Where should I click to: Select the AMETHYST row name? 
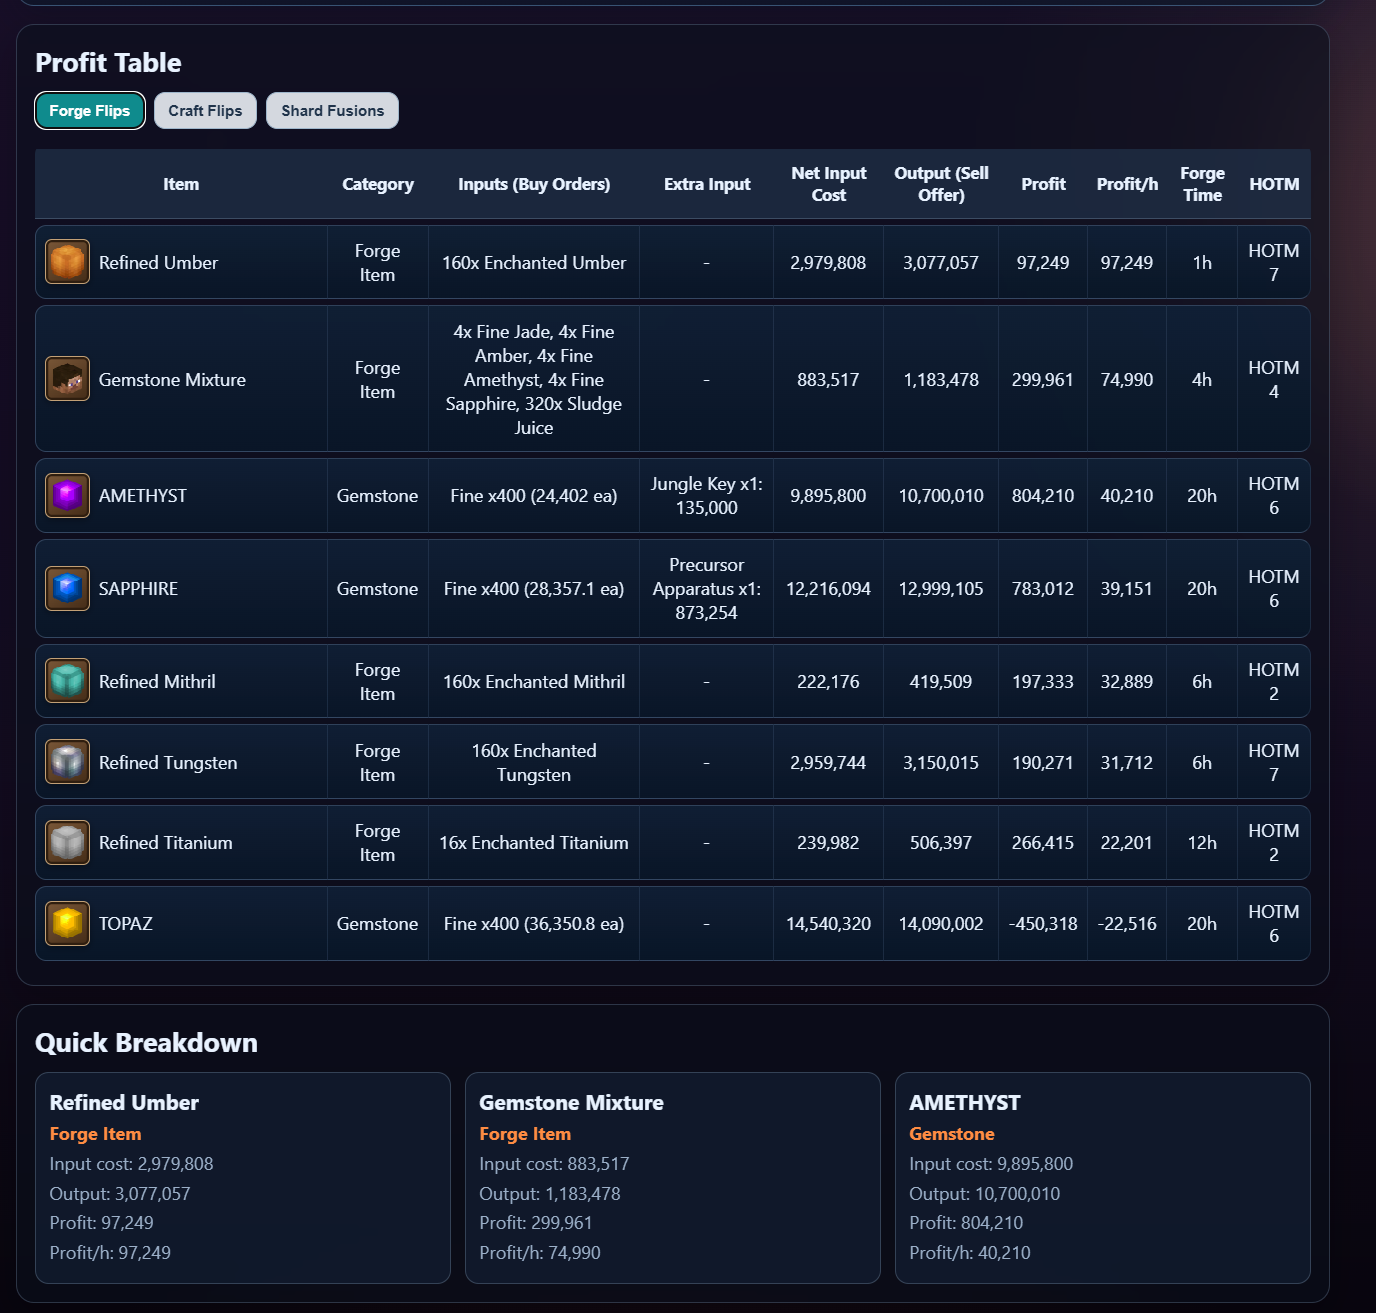(142, 495)
